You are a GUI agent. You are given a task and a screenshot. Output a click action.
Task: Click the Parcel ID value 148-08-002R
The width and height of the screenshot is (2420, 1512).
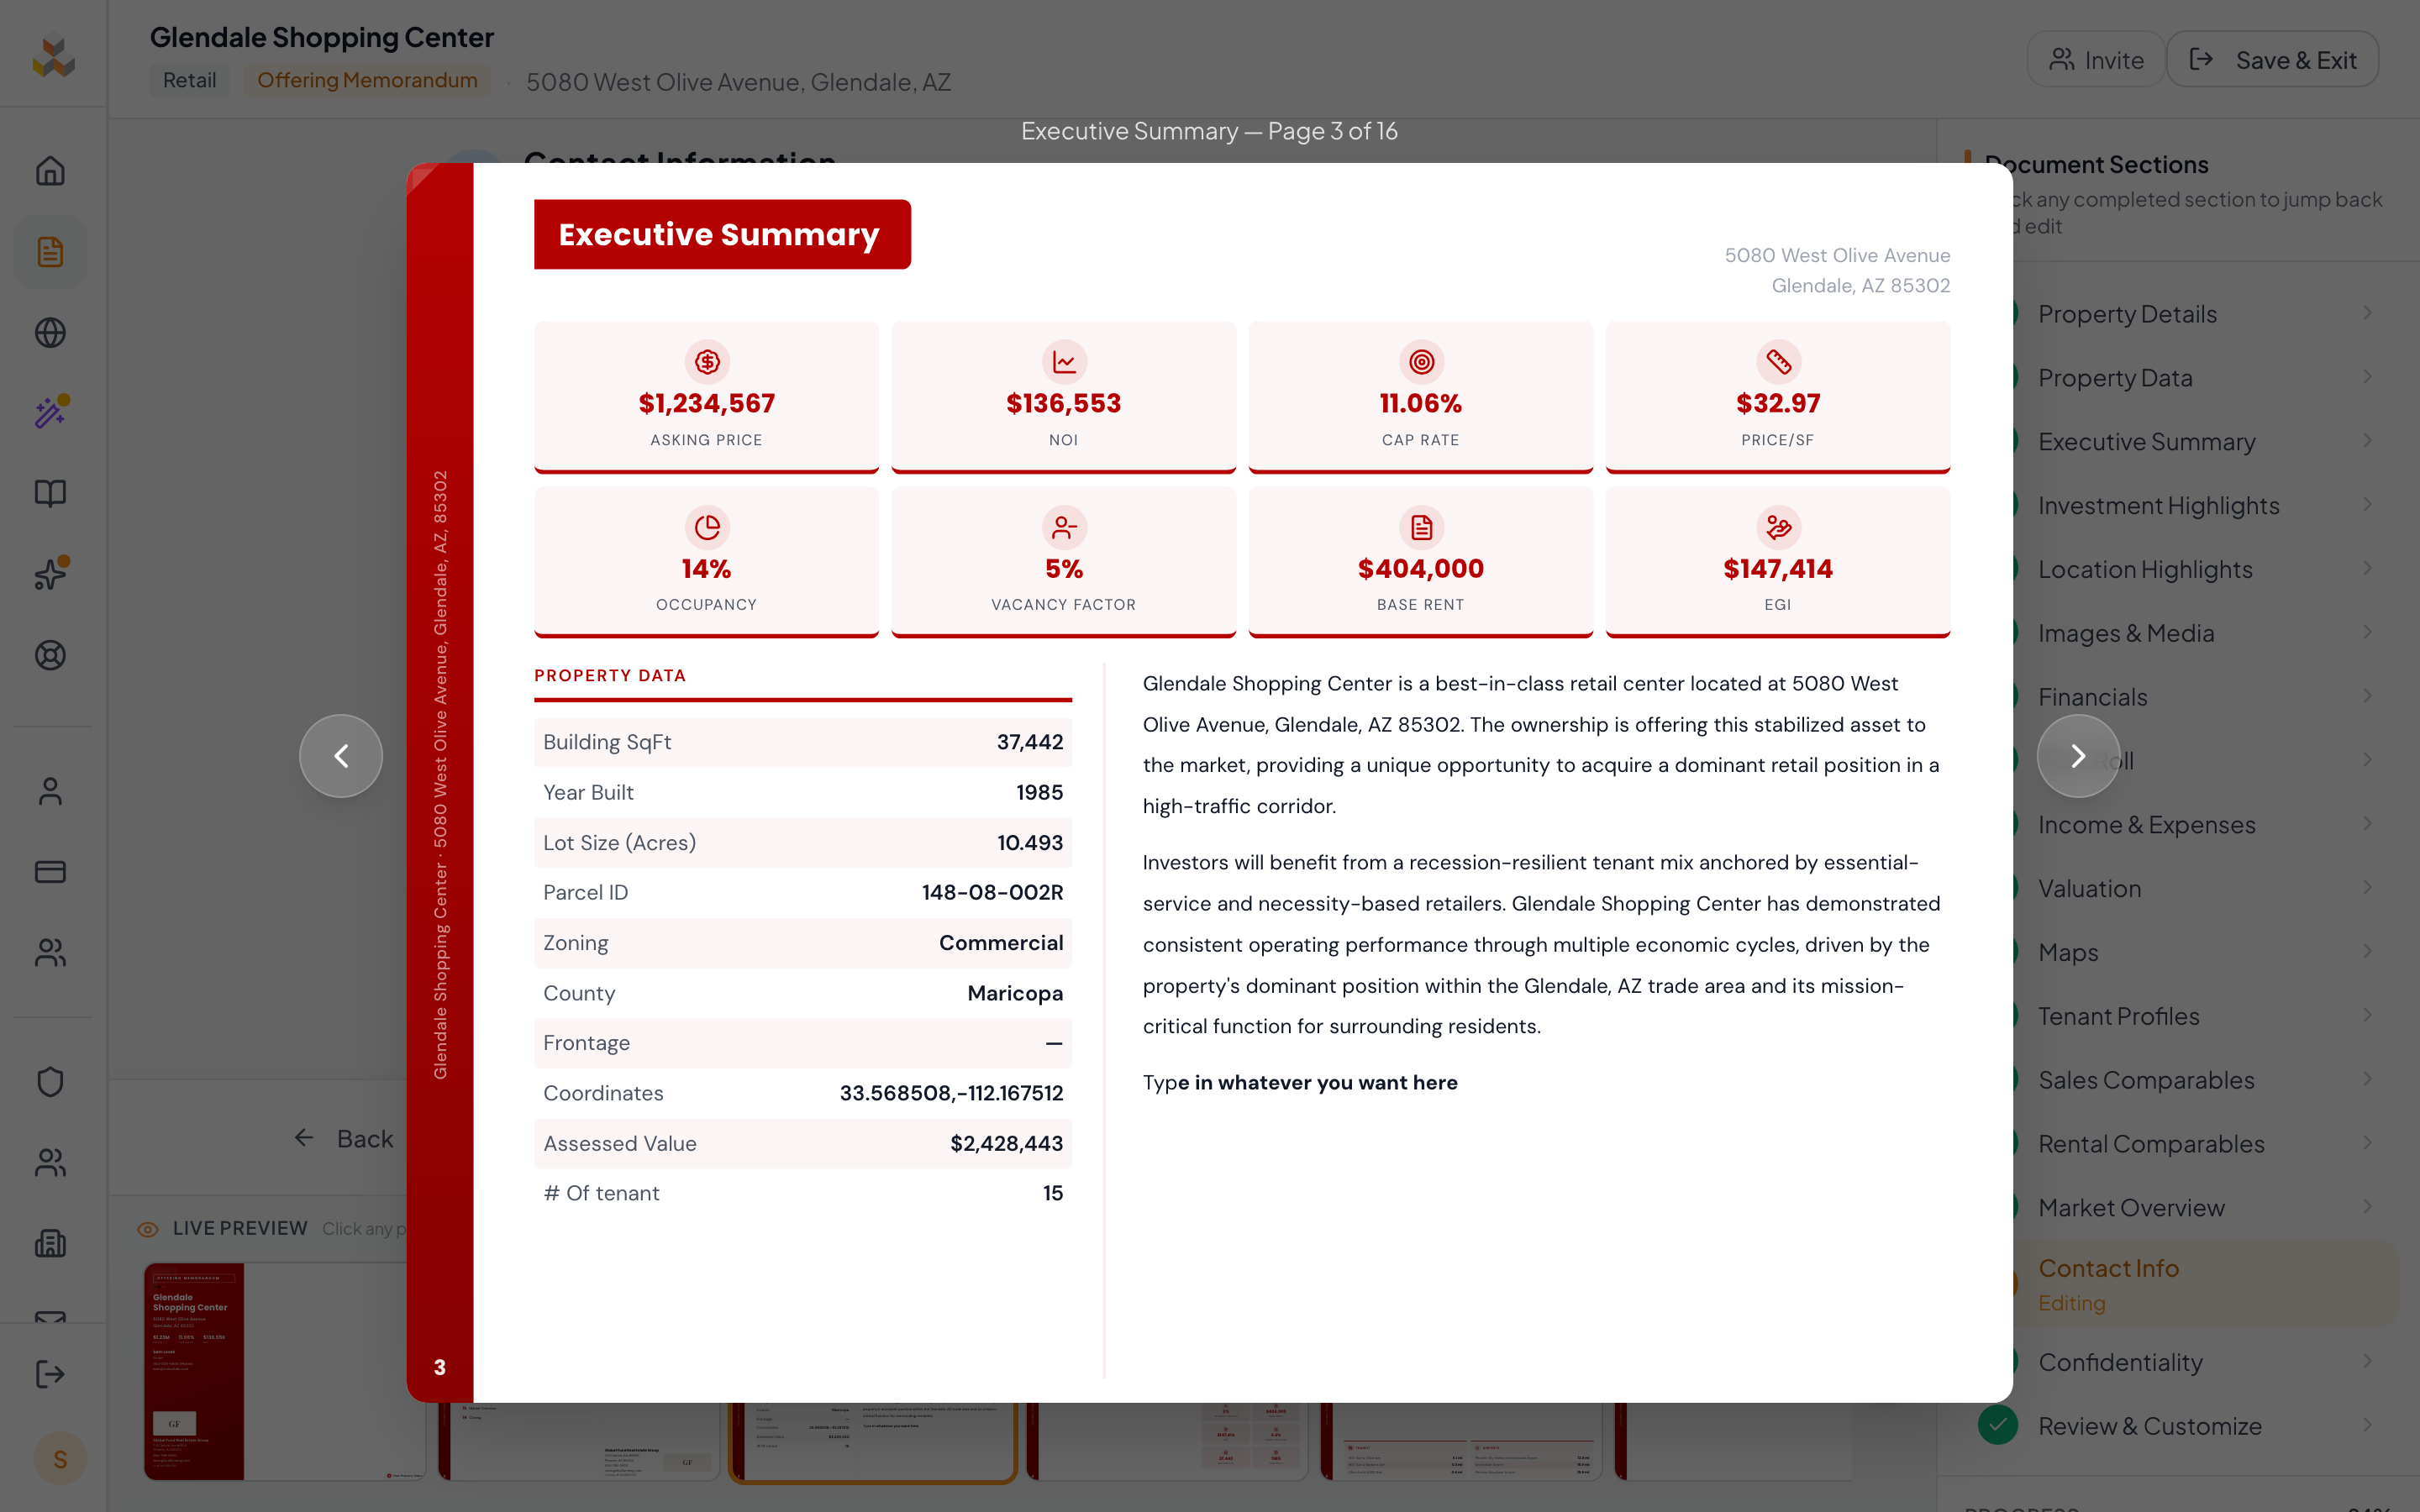point(992,892)
